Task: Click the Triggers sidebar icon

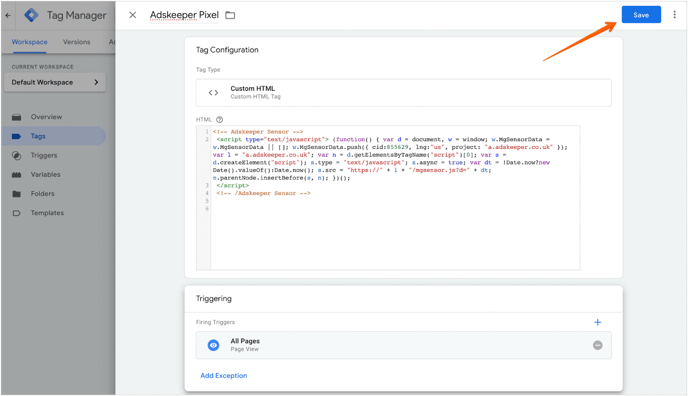Action: (x=17, y=155)
